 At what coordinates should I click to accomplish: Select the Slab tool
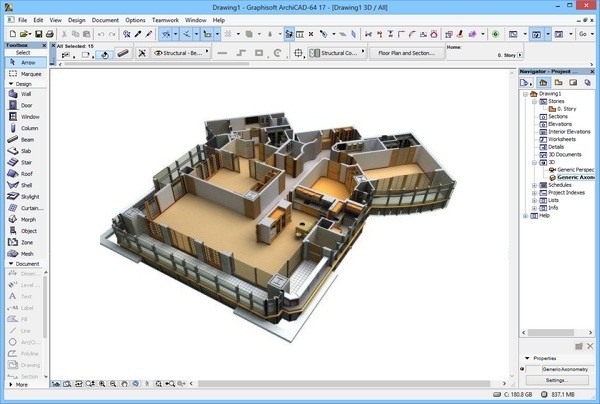pos(25,151)
